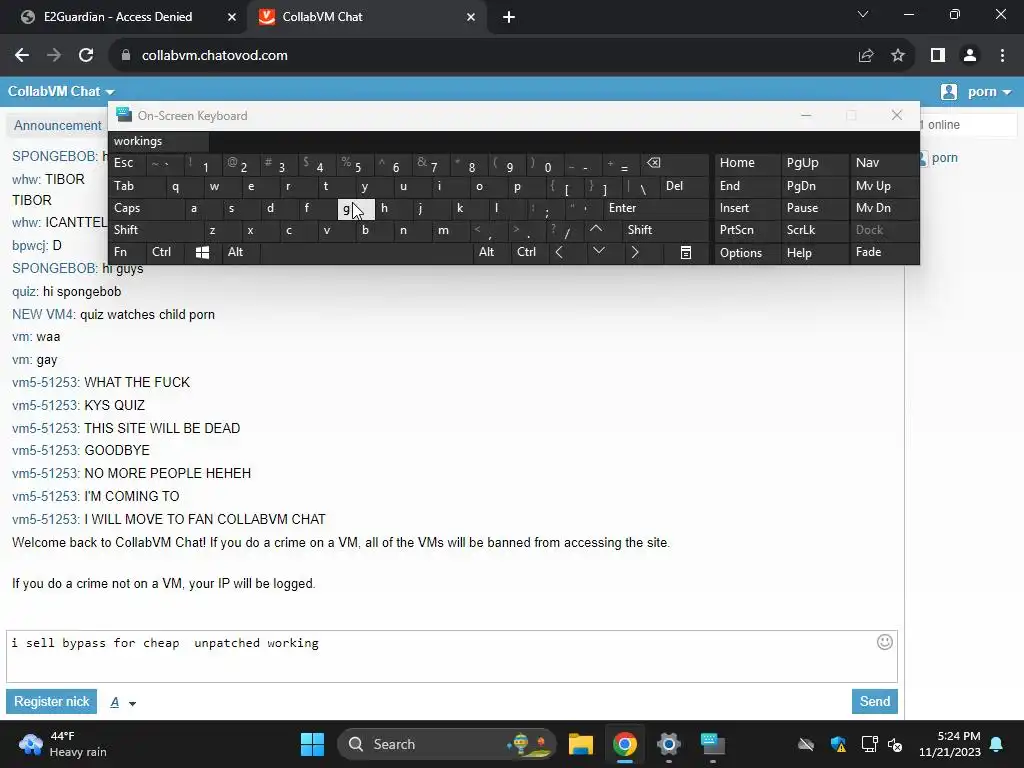Reload the page with the refresh icon
This screenshot has width=1024, height=768.
tap(86, 56)
